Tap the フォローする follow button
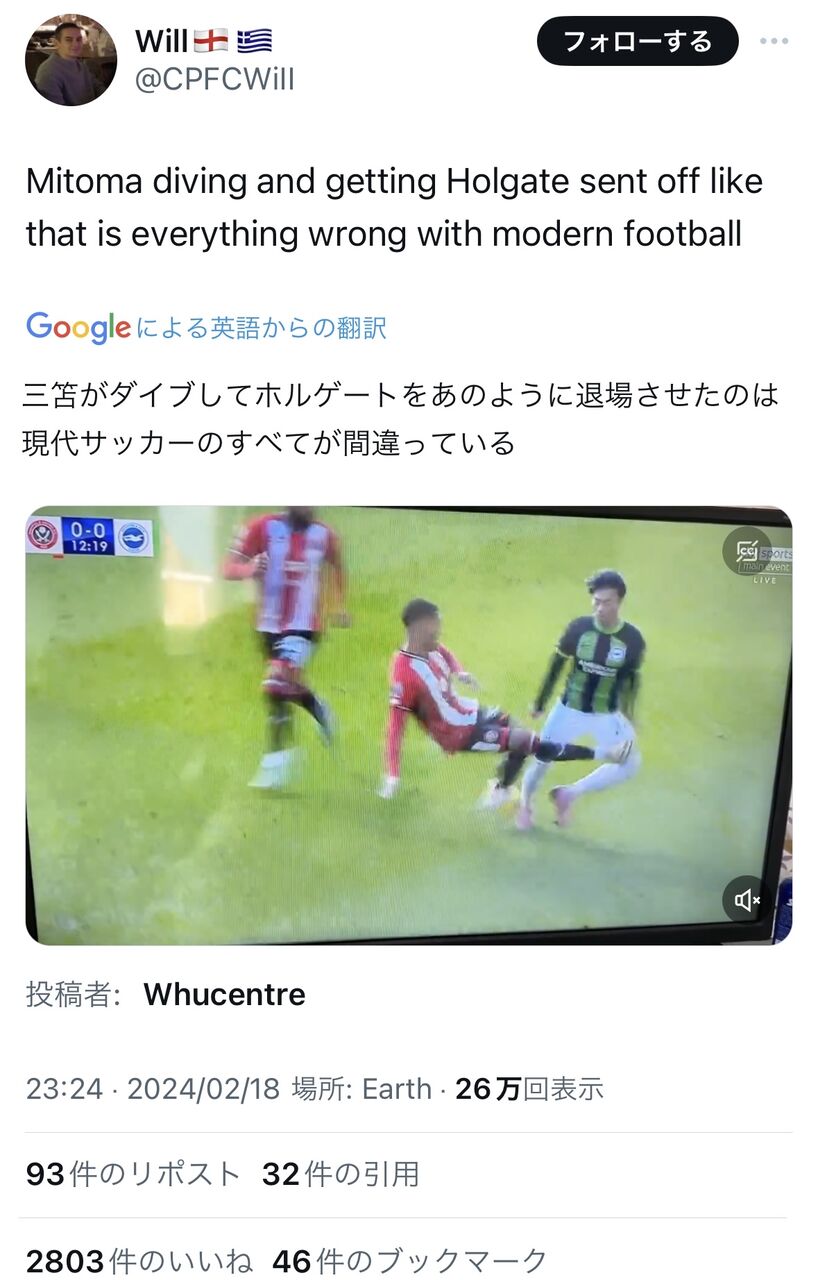The width and height of the screenshot is (818, 1280). (x=638, y=42)
